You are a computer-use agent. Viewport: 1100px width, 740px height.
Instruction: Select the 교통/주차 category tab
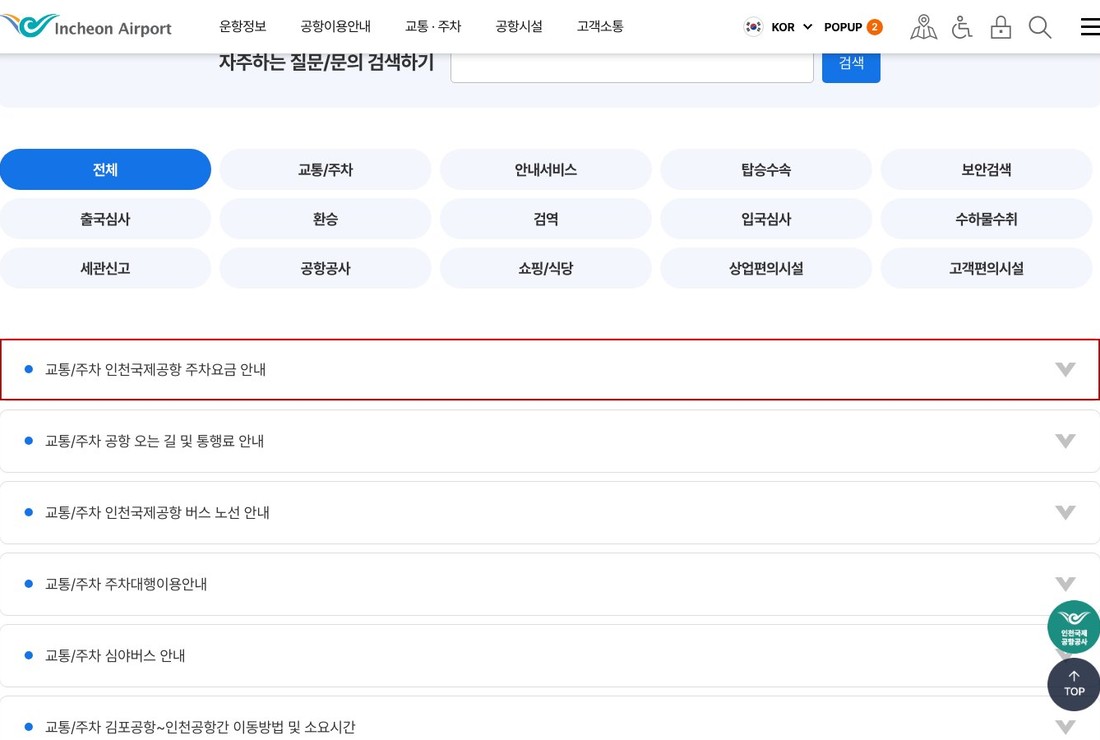click(326, 169)
